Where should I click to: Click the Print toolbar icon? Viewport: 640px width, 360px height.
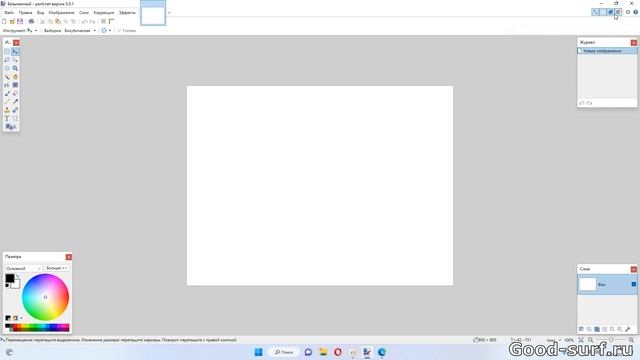31,21
